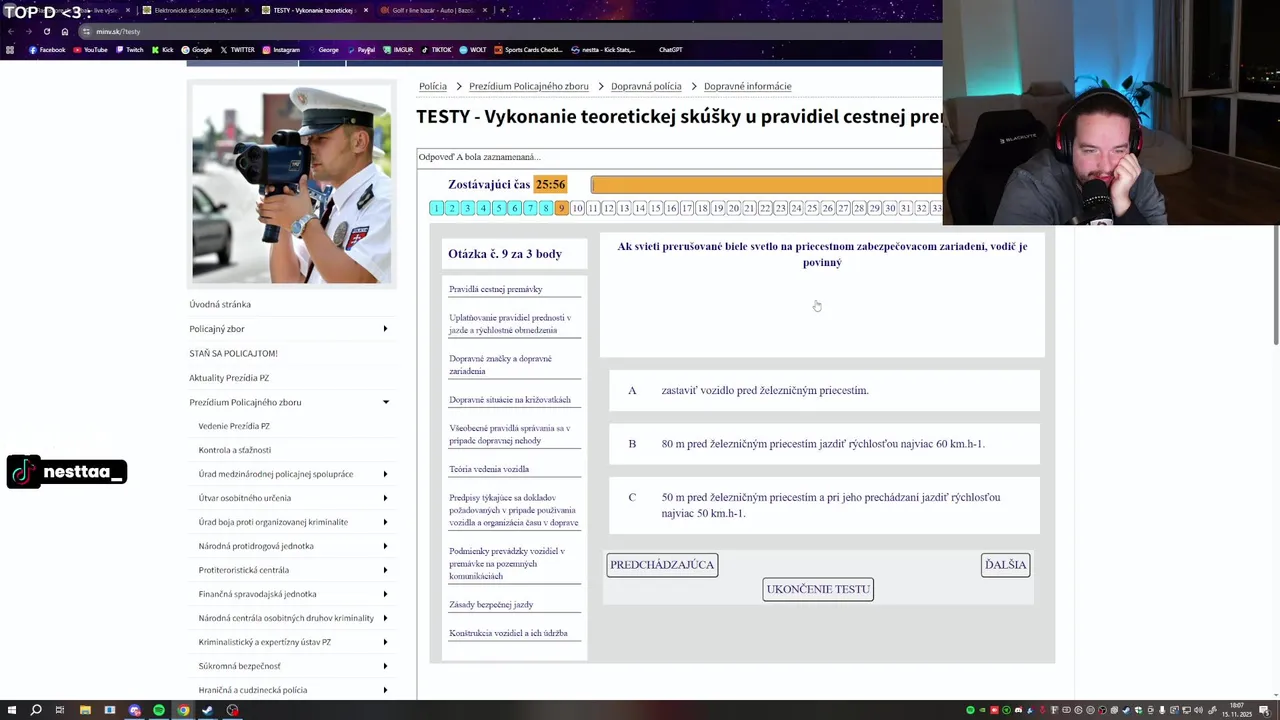Screen dimensions: 1280x720
Task: Click browser back arrow
Action: coord(11,31)
